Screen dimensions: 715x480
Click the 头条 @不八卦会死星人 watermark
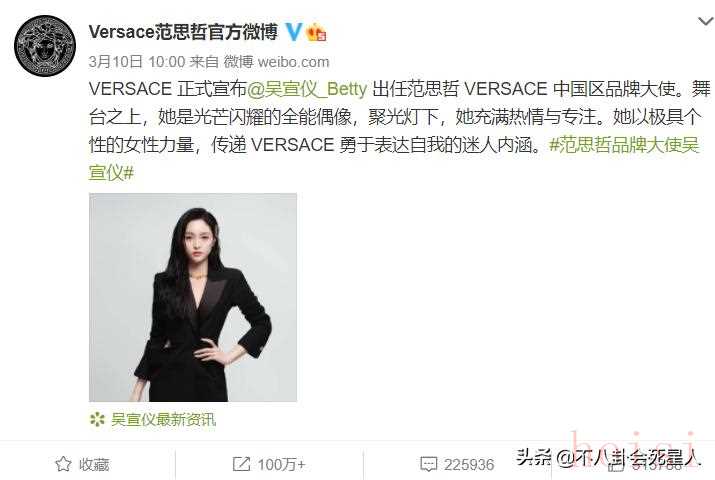point(608,457)
